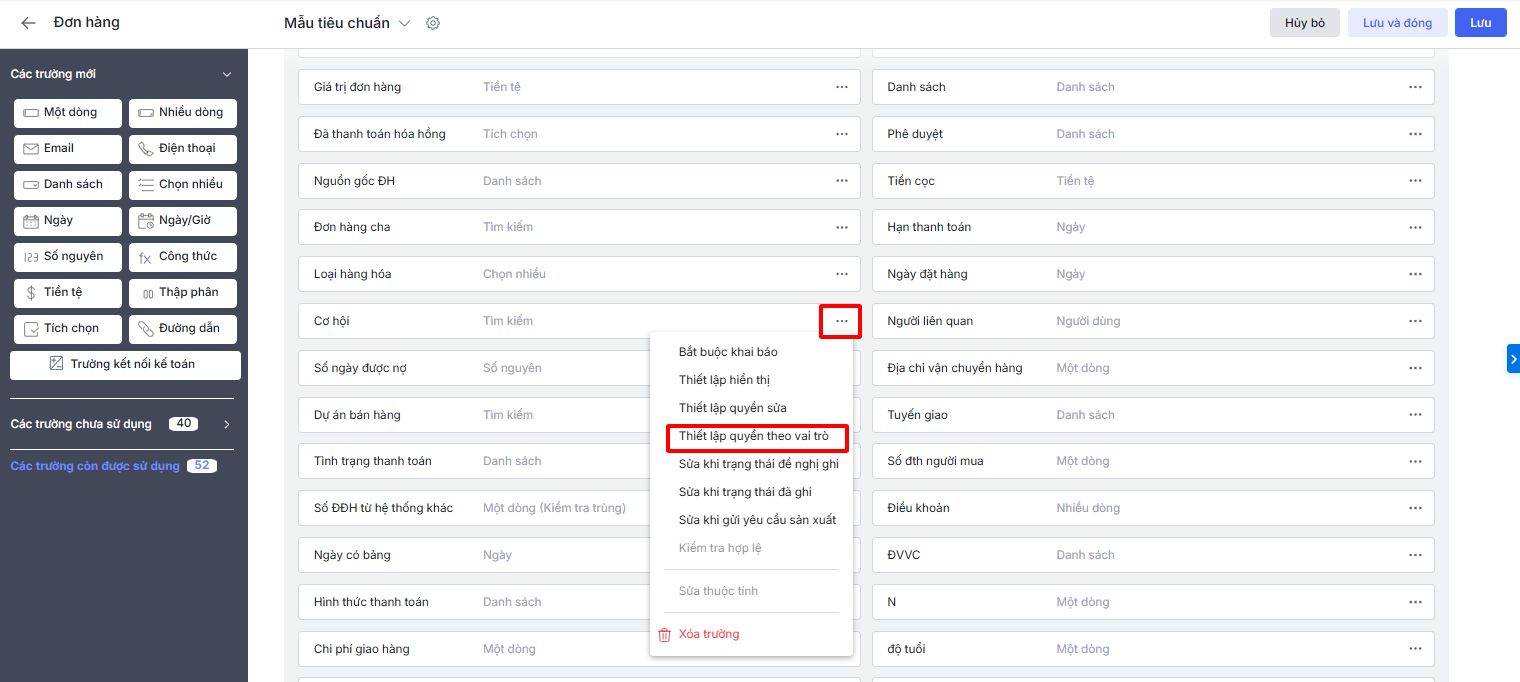
Task: Add a Số nguyên field type
Action: [x=68, y=257]
